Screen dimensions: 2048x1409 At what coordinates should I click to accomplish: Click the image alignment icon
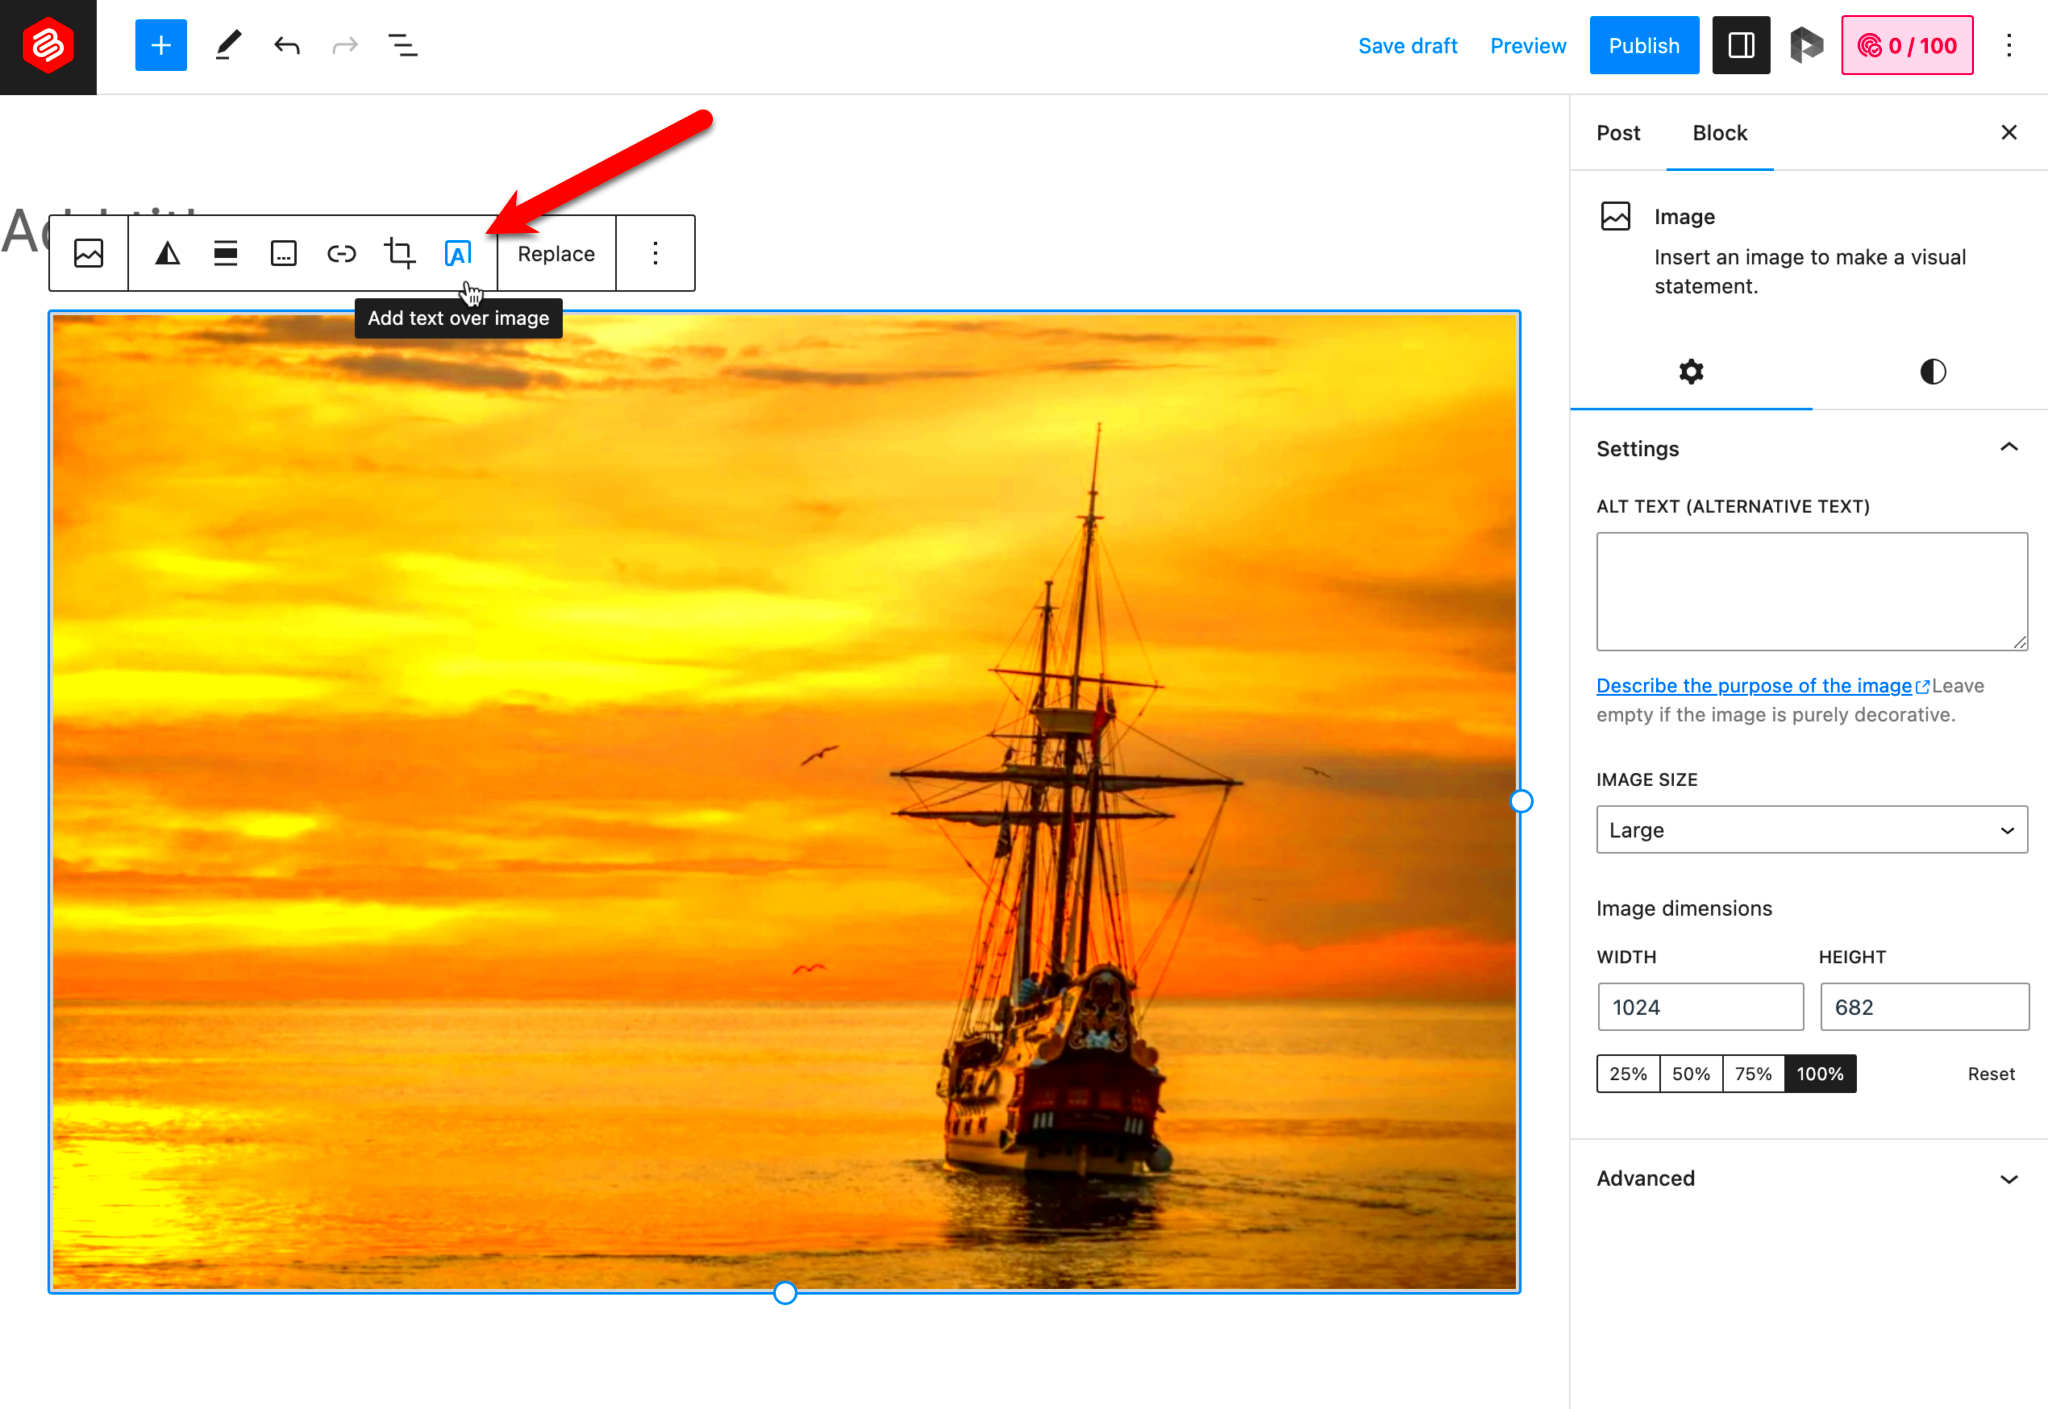[226, 254]
